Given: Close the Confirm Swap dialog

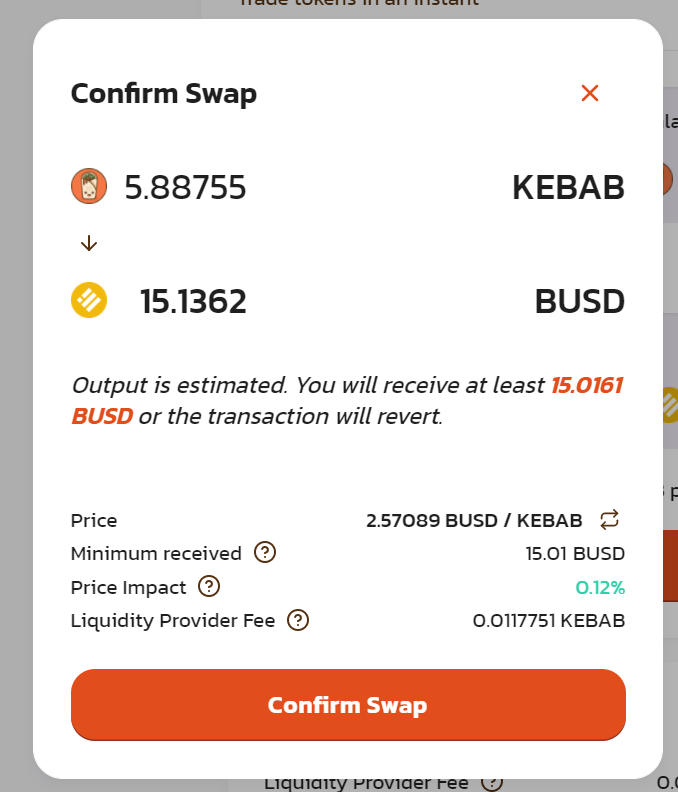Looking at the screenshot, I should (590, 94).
